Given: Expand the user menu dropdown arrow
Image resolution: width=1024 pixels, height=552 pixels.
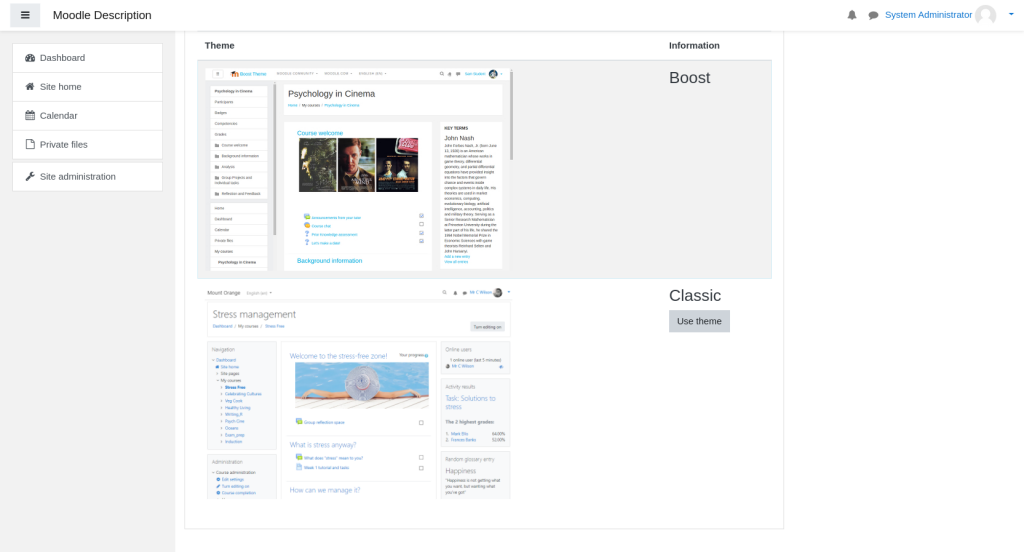Looking at the screenshot, I should 1011,15.
